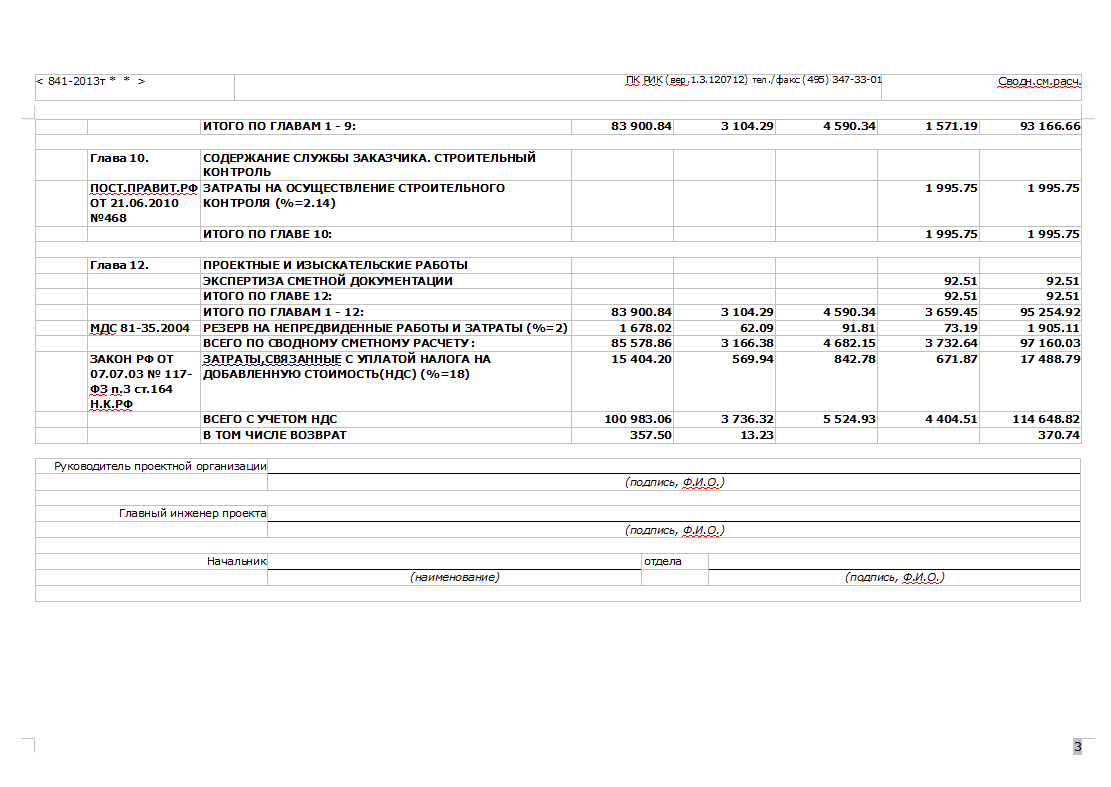Click the value 1 571.19

point(951,126)
